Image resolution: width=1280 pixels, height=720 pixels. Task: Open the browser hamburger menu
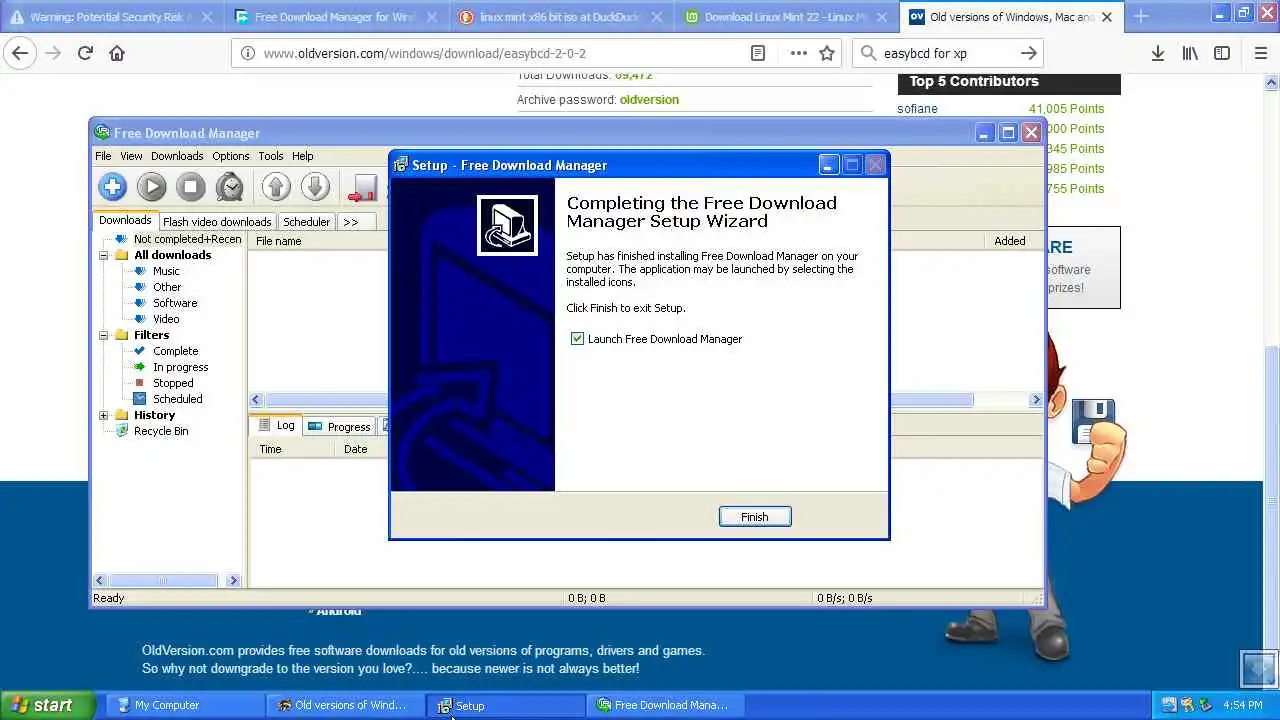pos(1261,53)
